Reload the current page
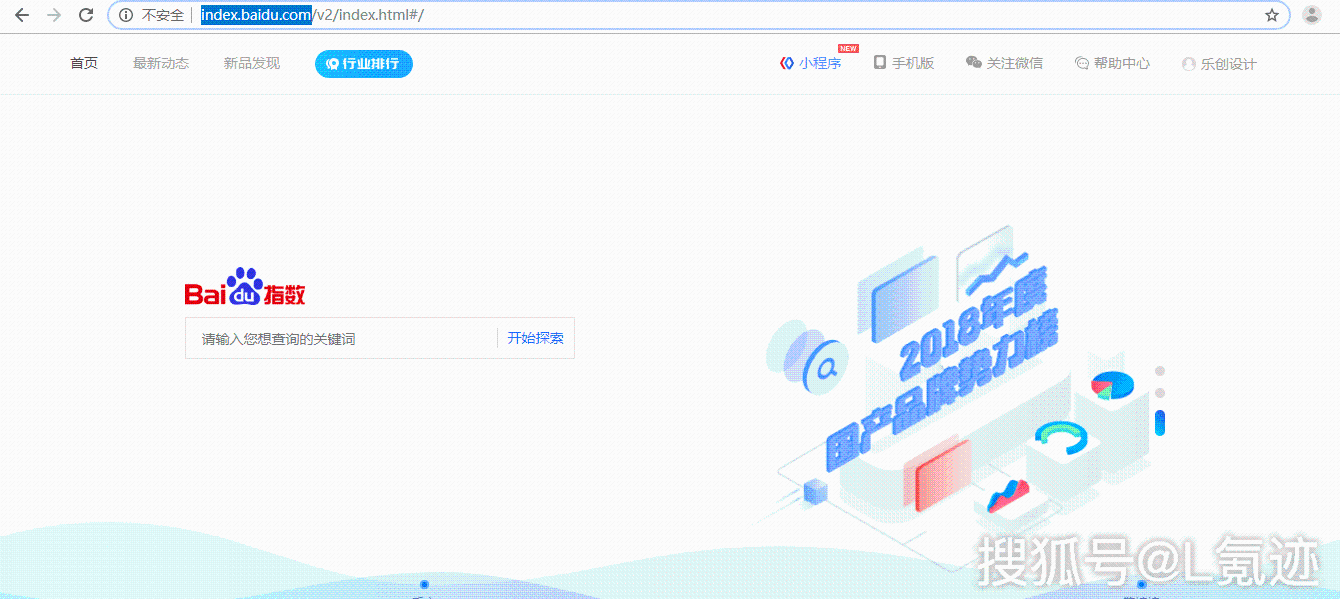 86,15
